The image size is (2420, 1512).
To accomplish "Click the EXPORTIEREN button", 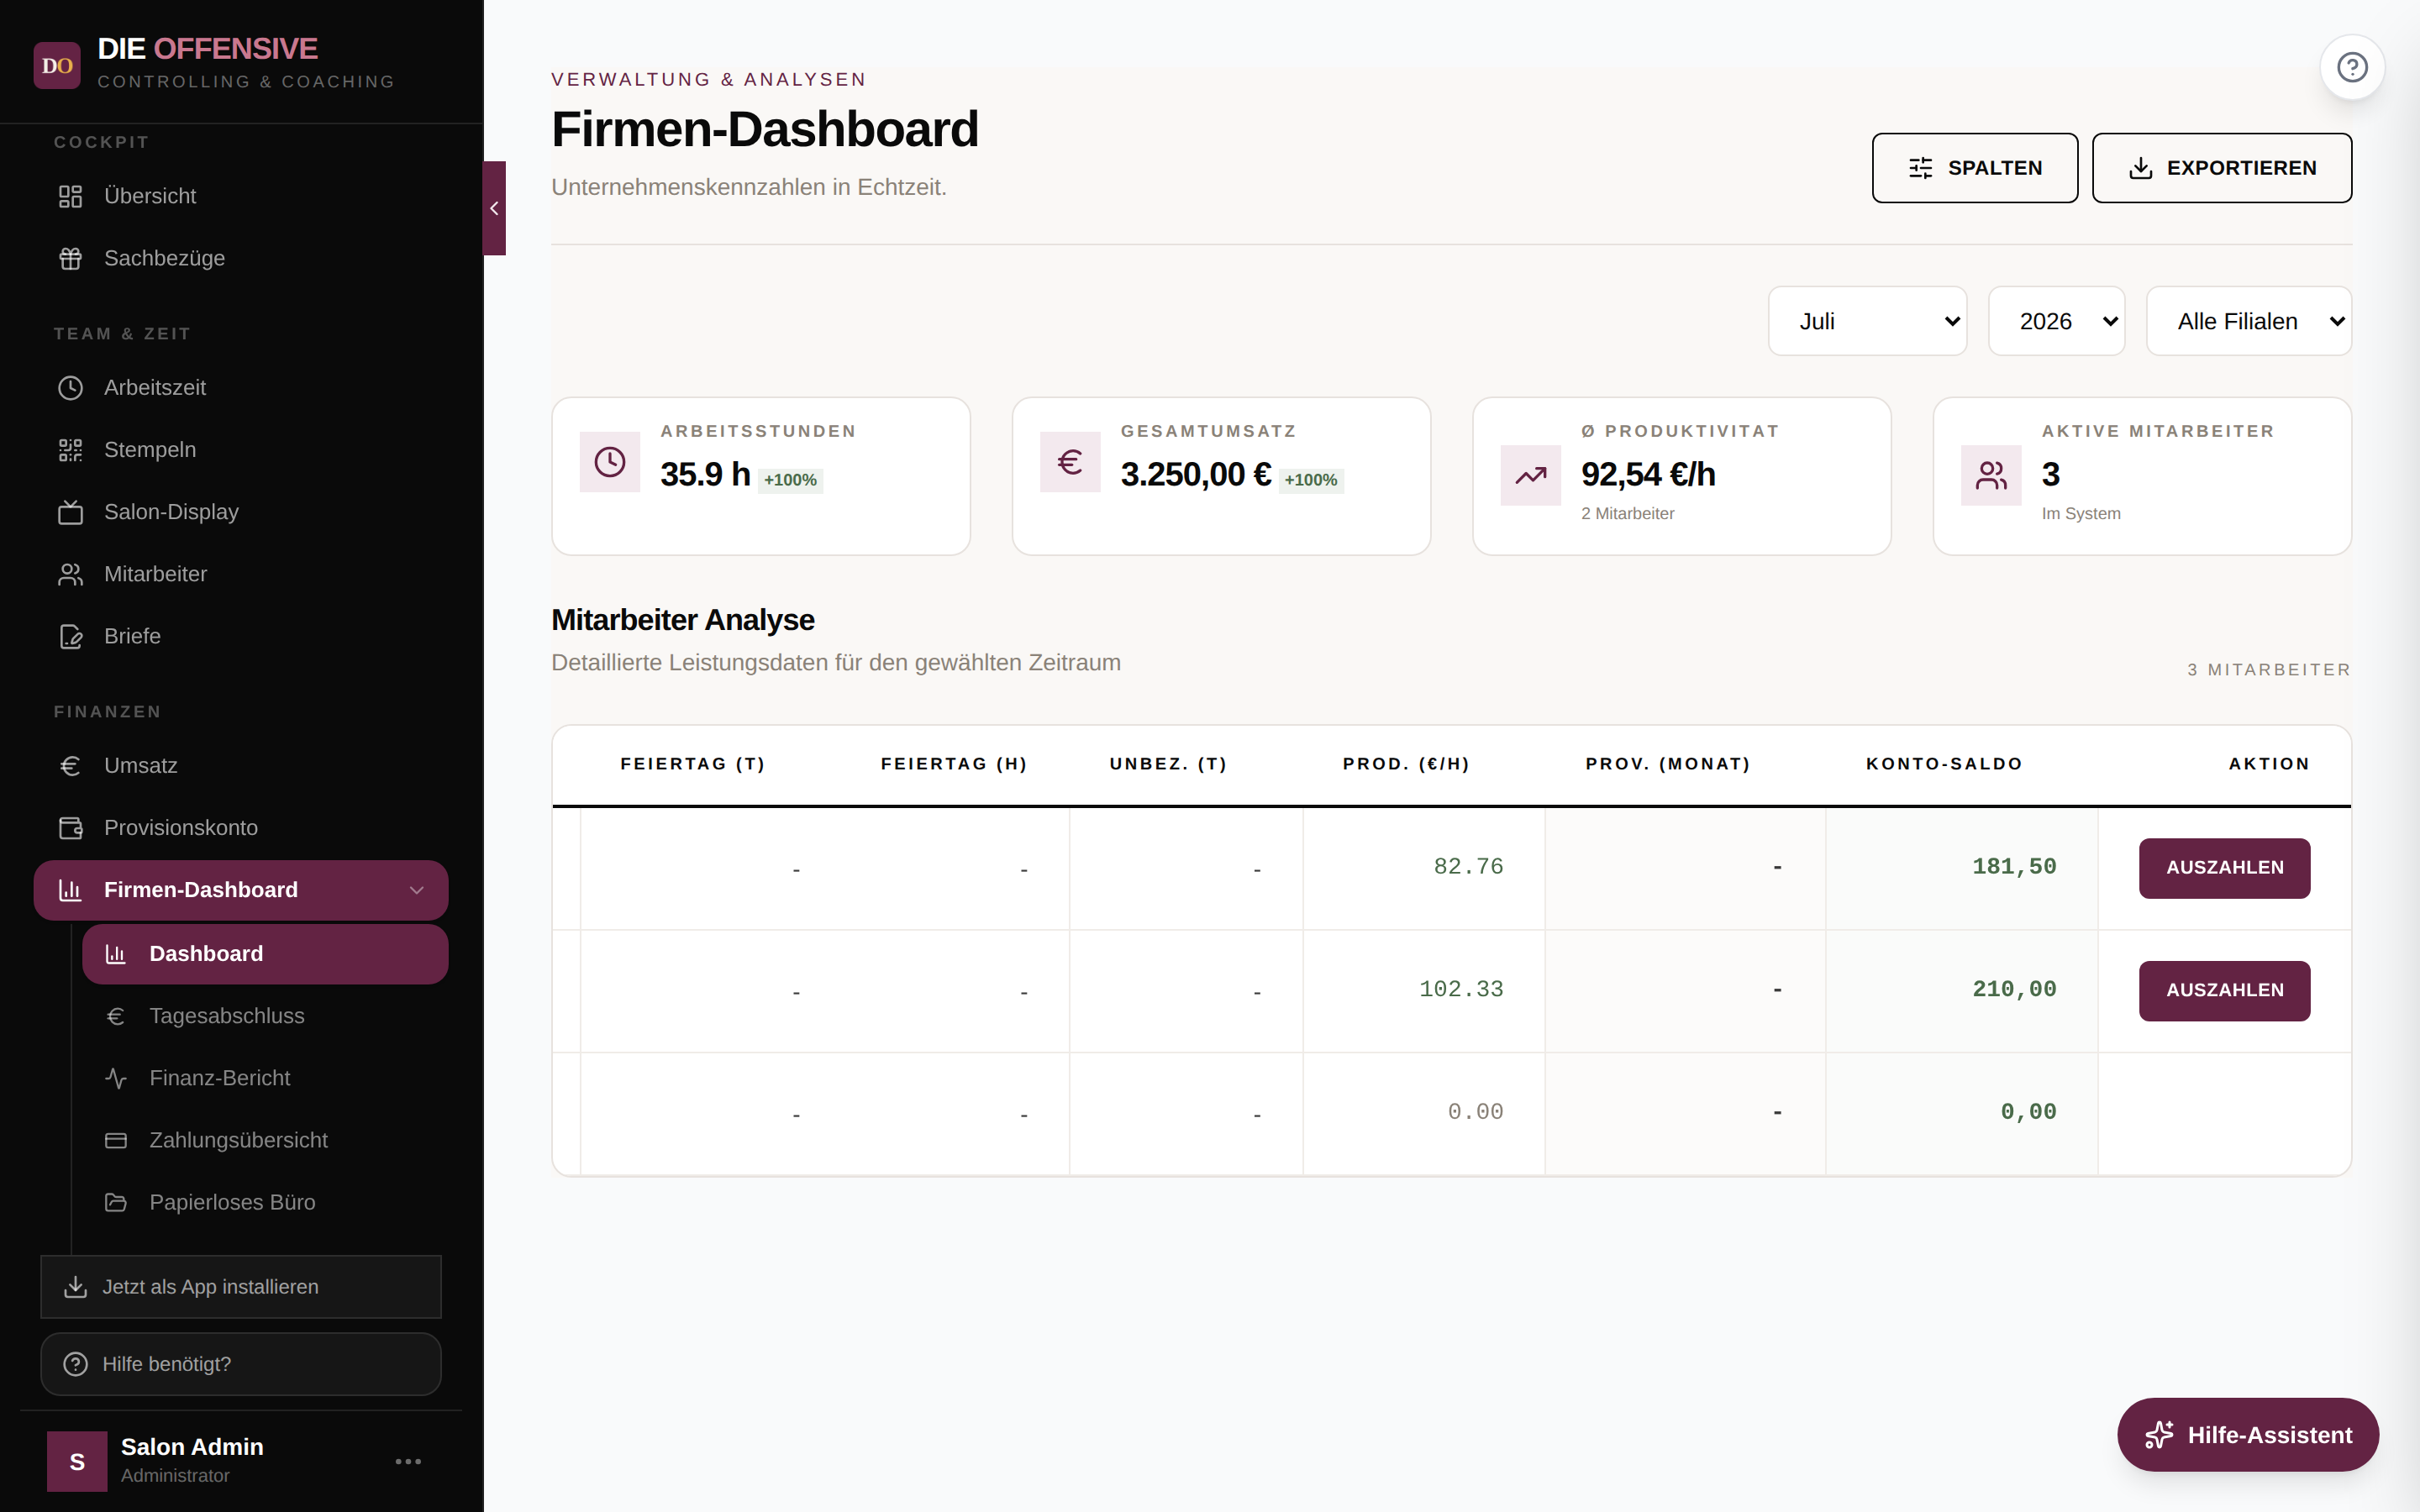I will 2221,168.
